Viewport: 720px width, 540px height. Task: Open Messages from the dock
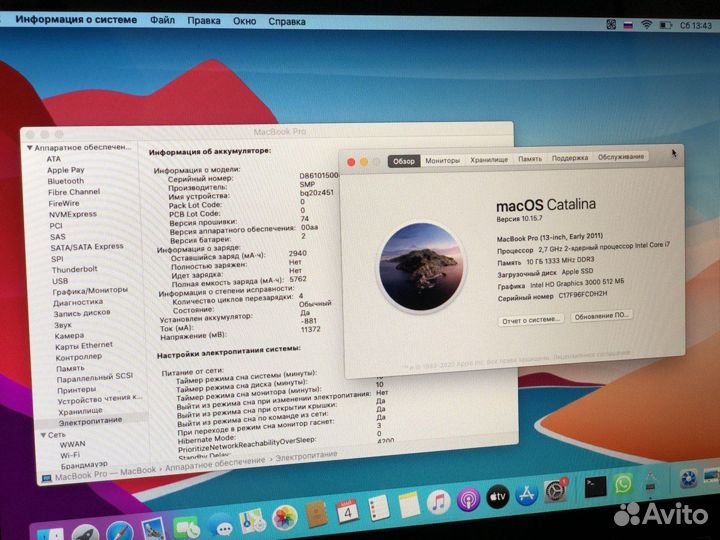(x=219, y=525)
